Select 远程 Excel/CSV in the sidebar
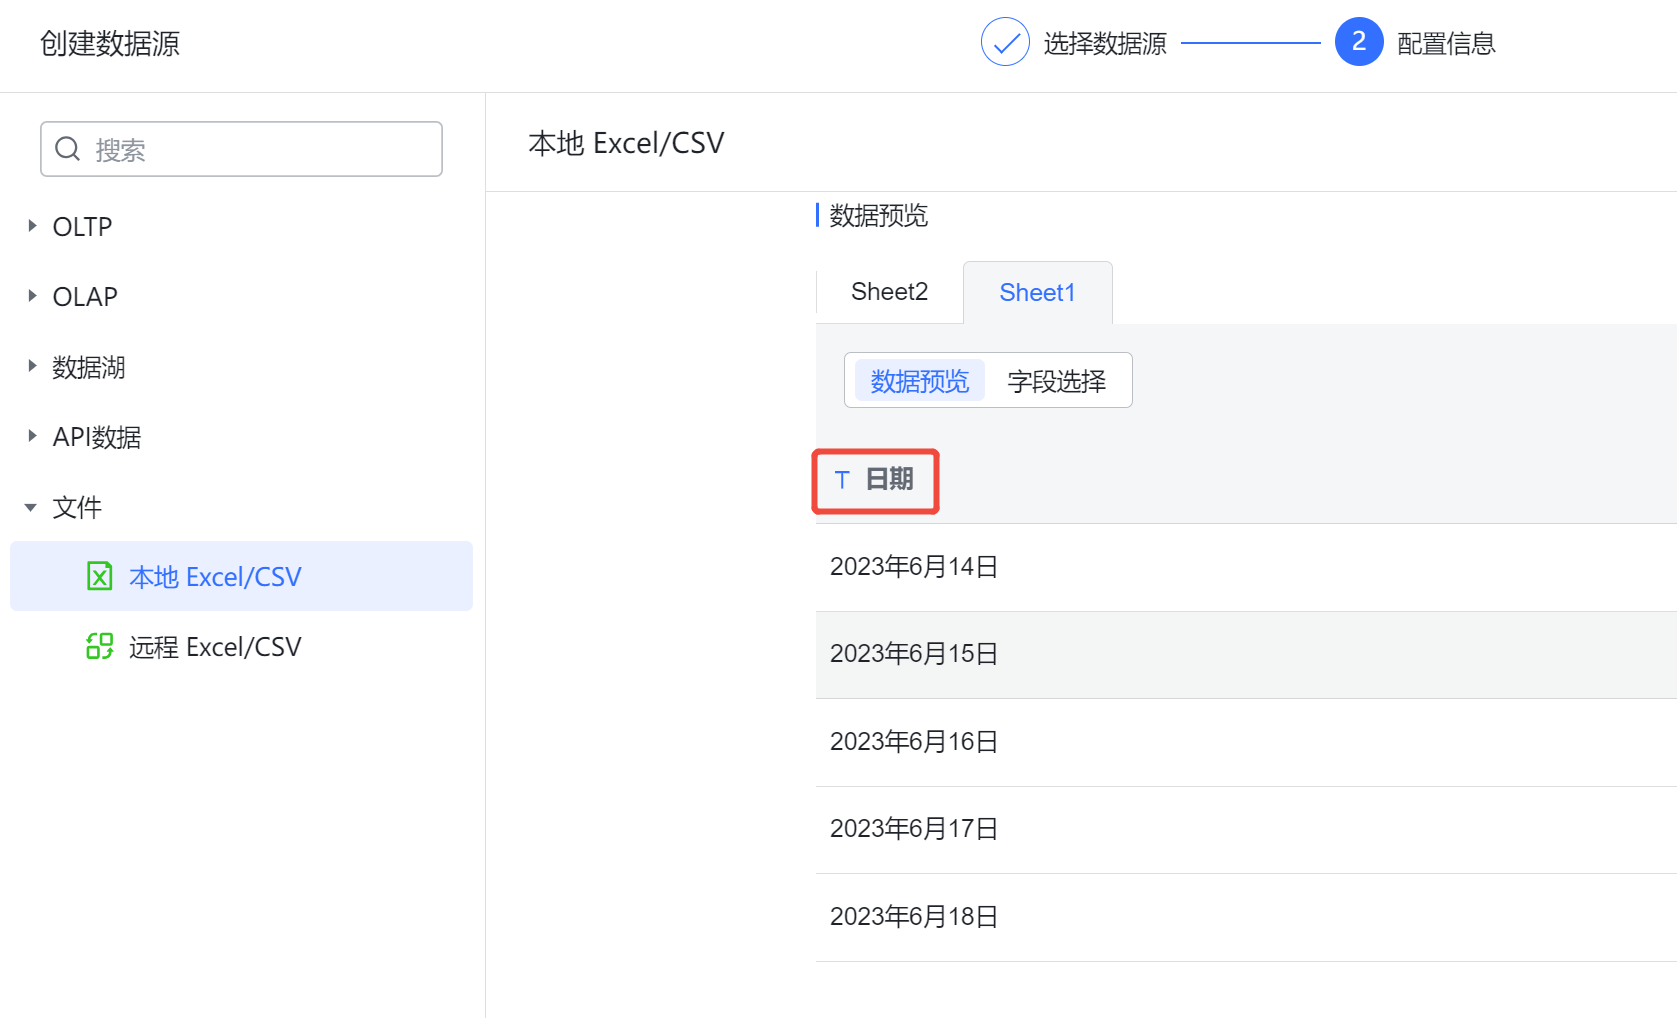 click(241, 646)
